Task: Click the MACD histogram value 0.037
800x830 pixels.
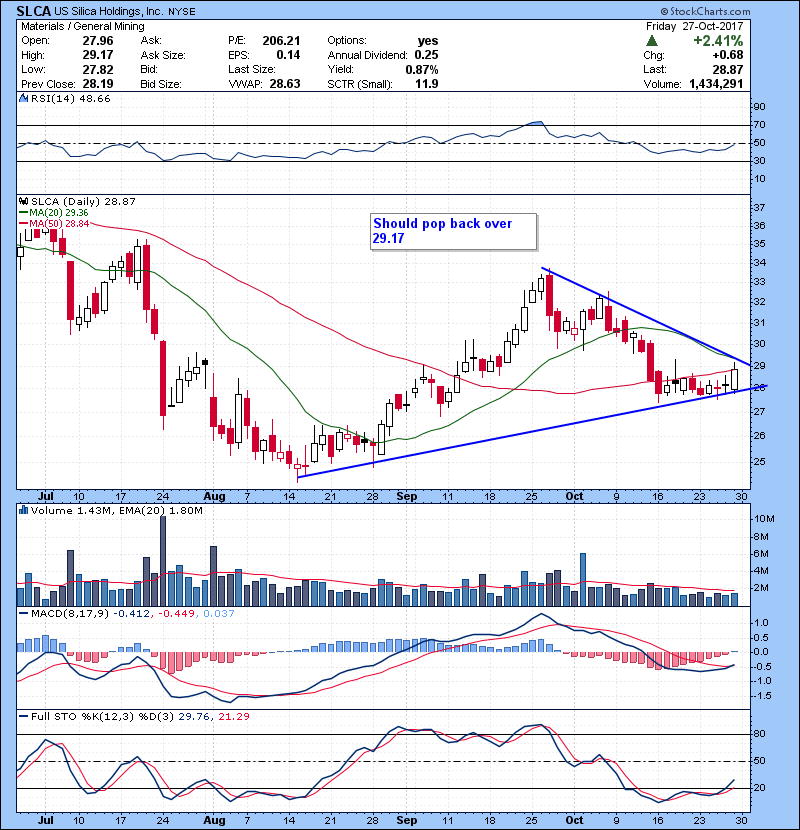Action: click(x=218, y=614)
